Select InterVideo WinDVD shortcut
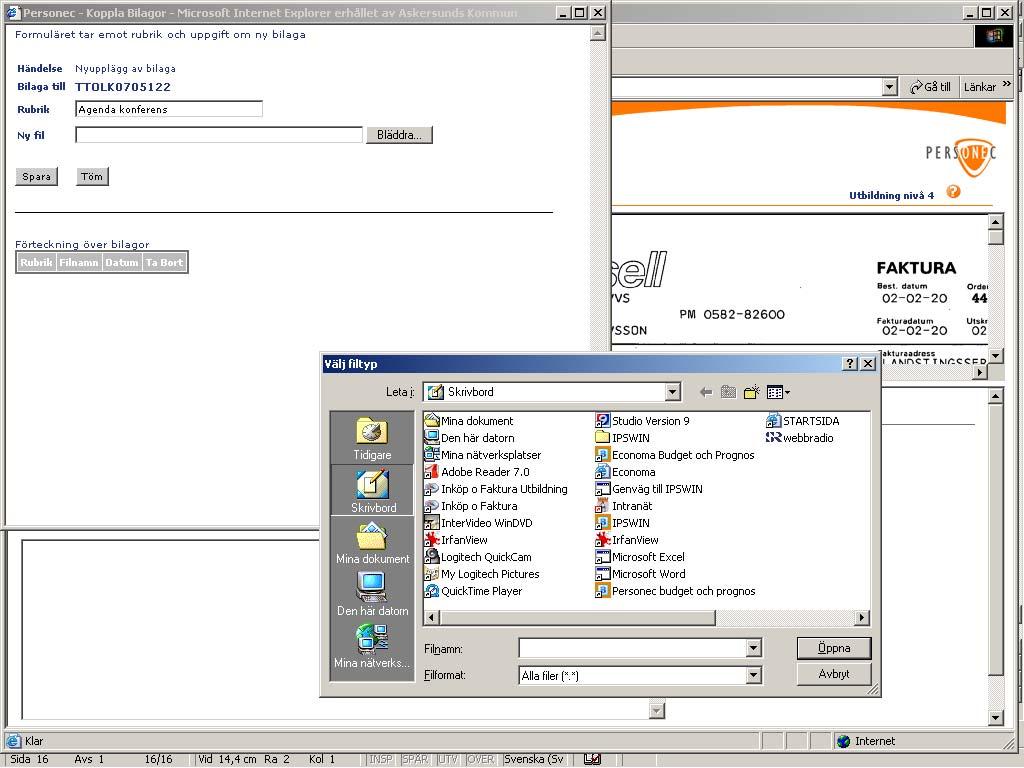 click(478, 522)
